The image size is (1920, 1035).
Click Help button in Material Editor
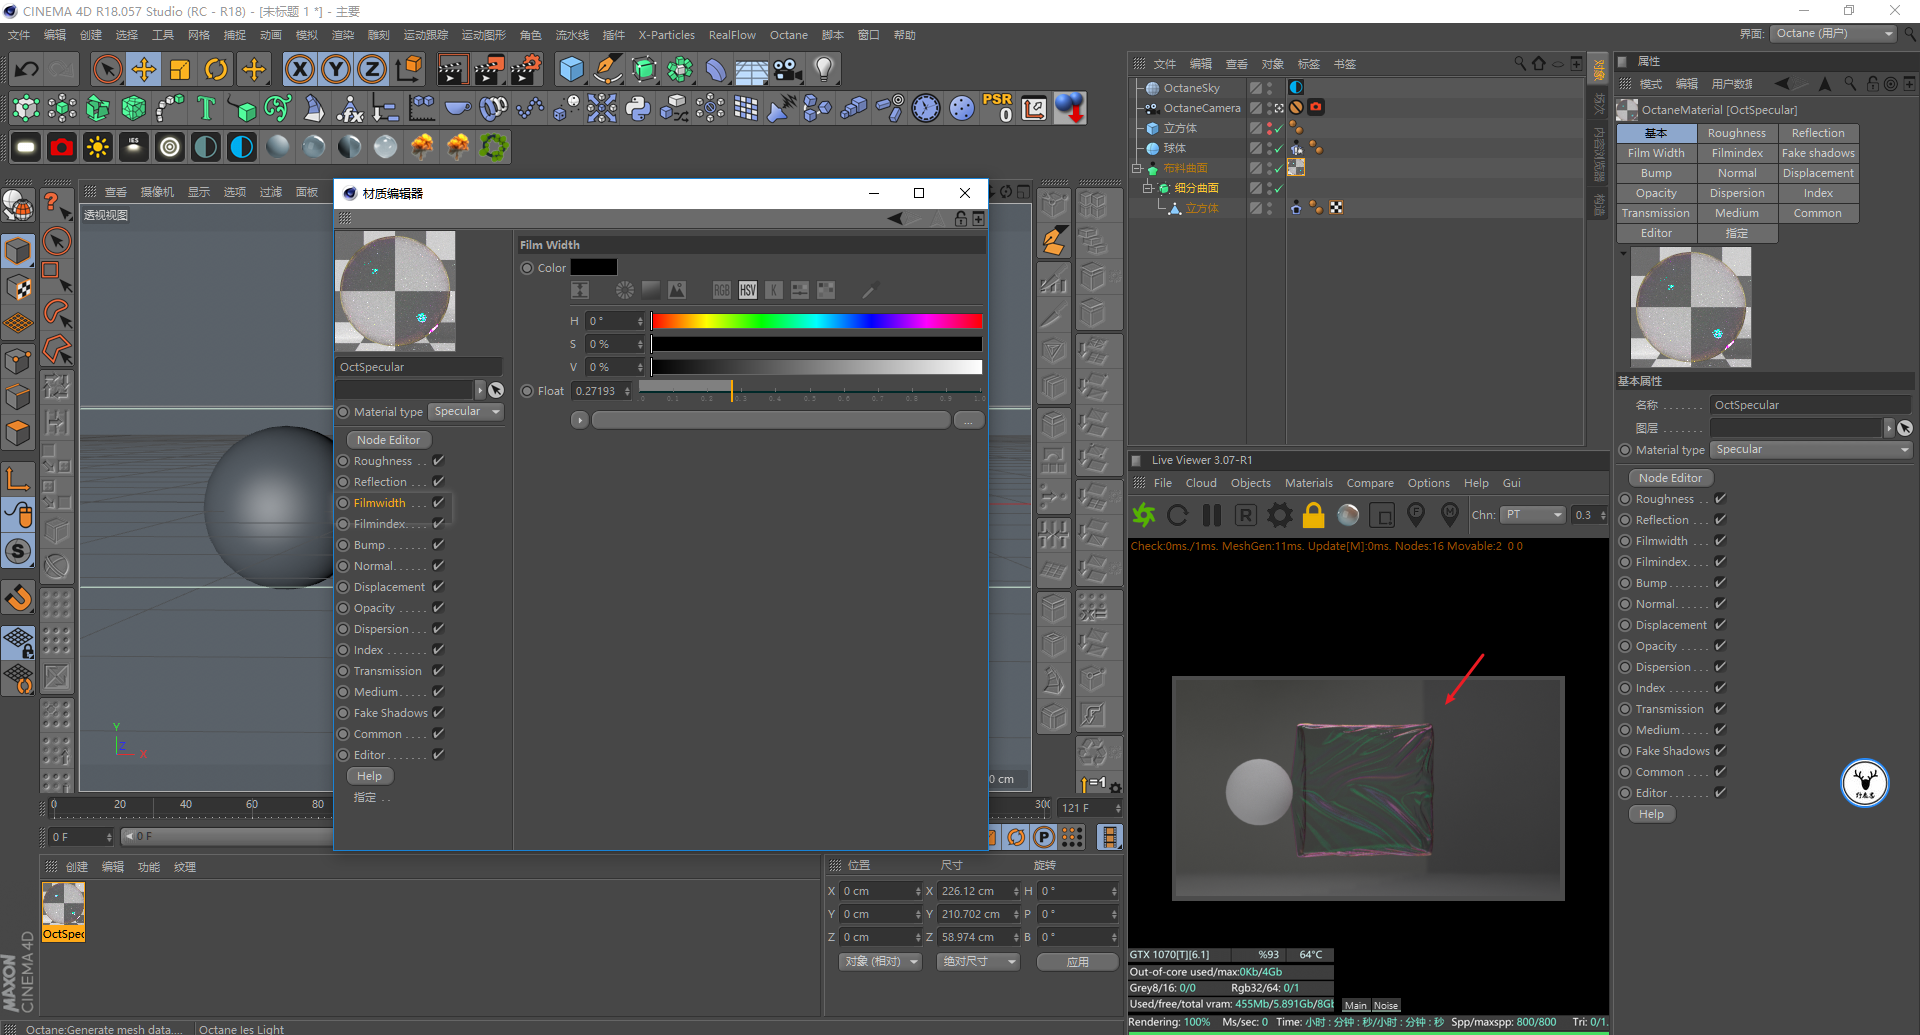coord(370,776)
